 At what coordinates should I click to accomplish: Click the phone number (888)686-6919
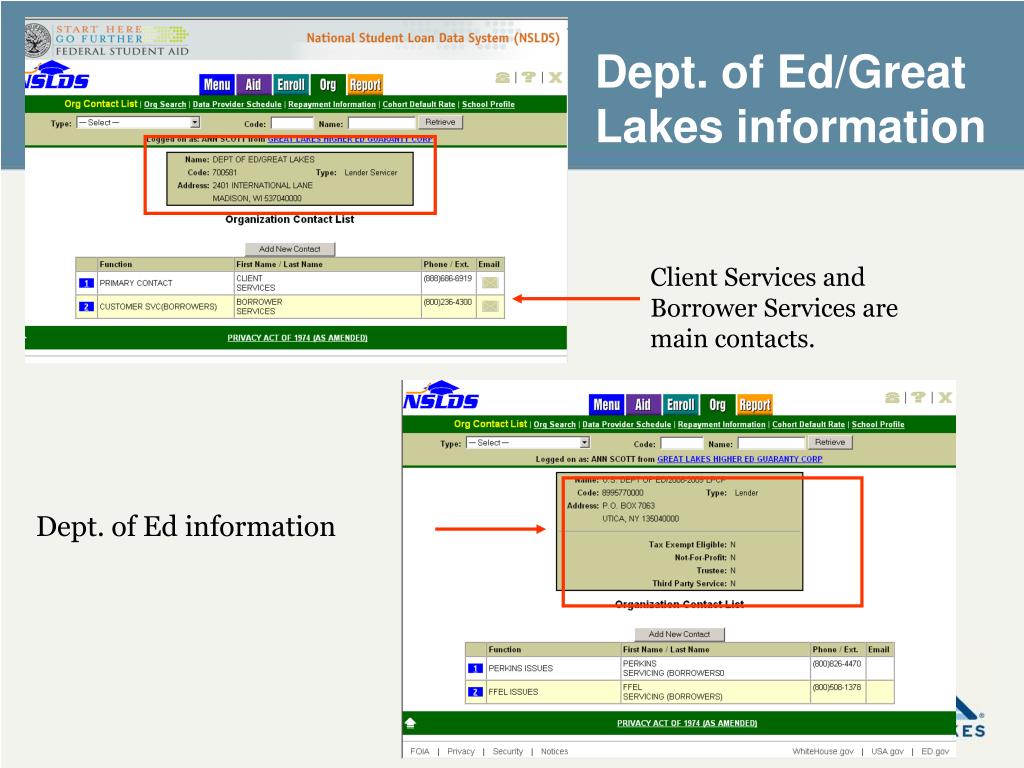coord(447,278)
